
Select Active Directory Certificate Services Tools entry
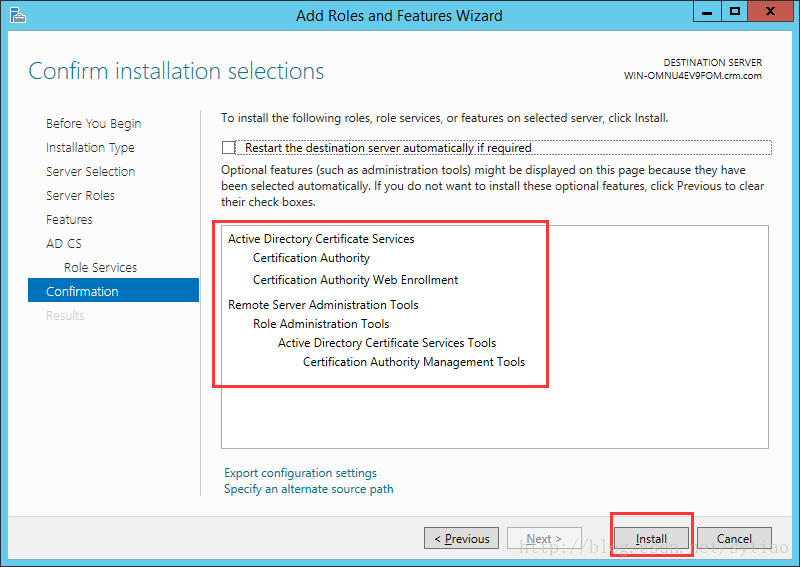coord(387,342)
